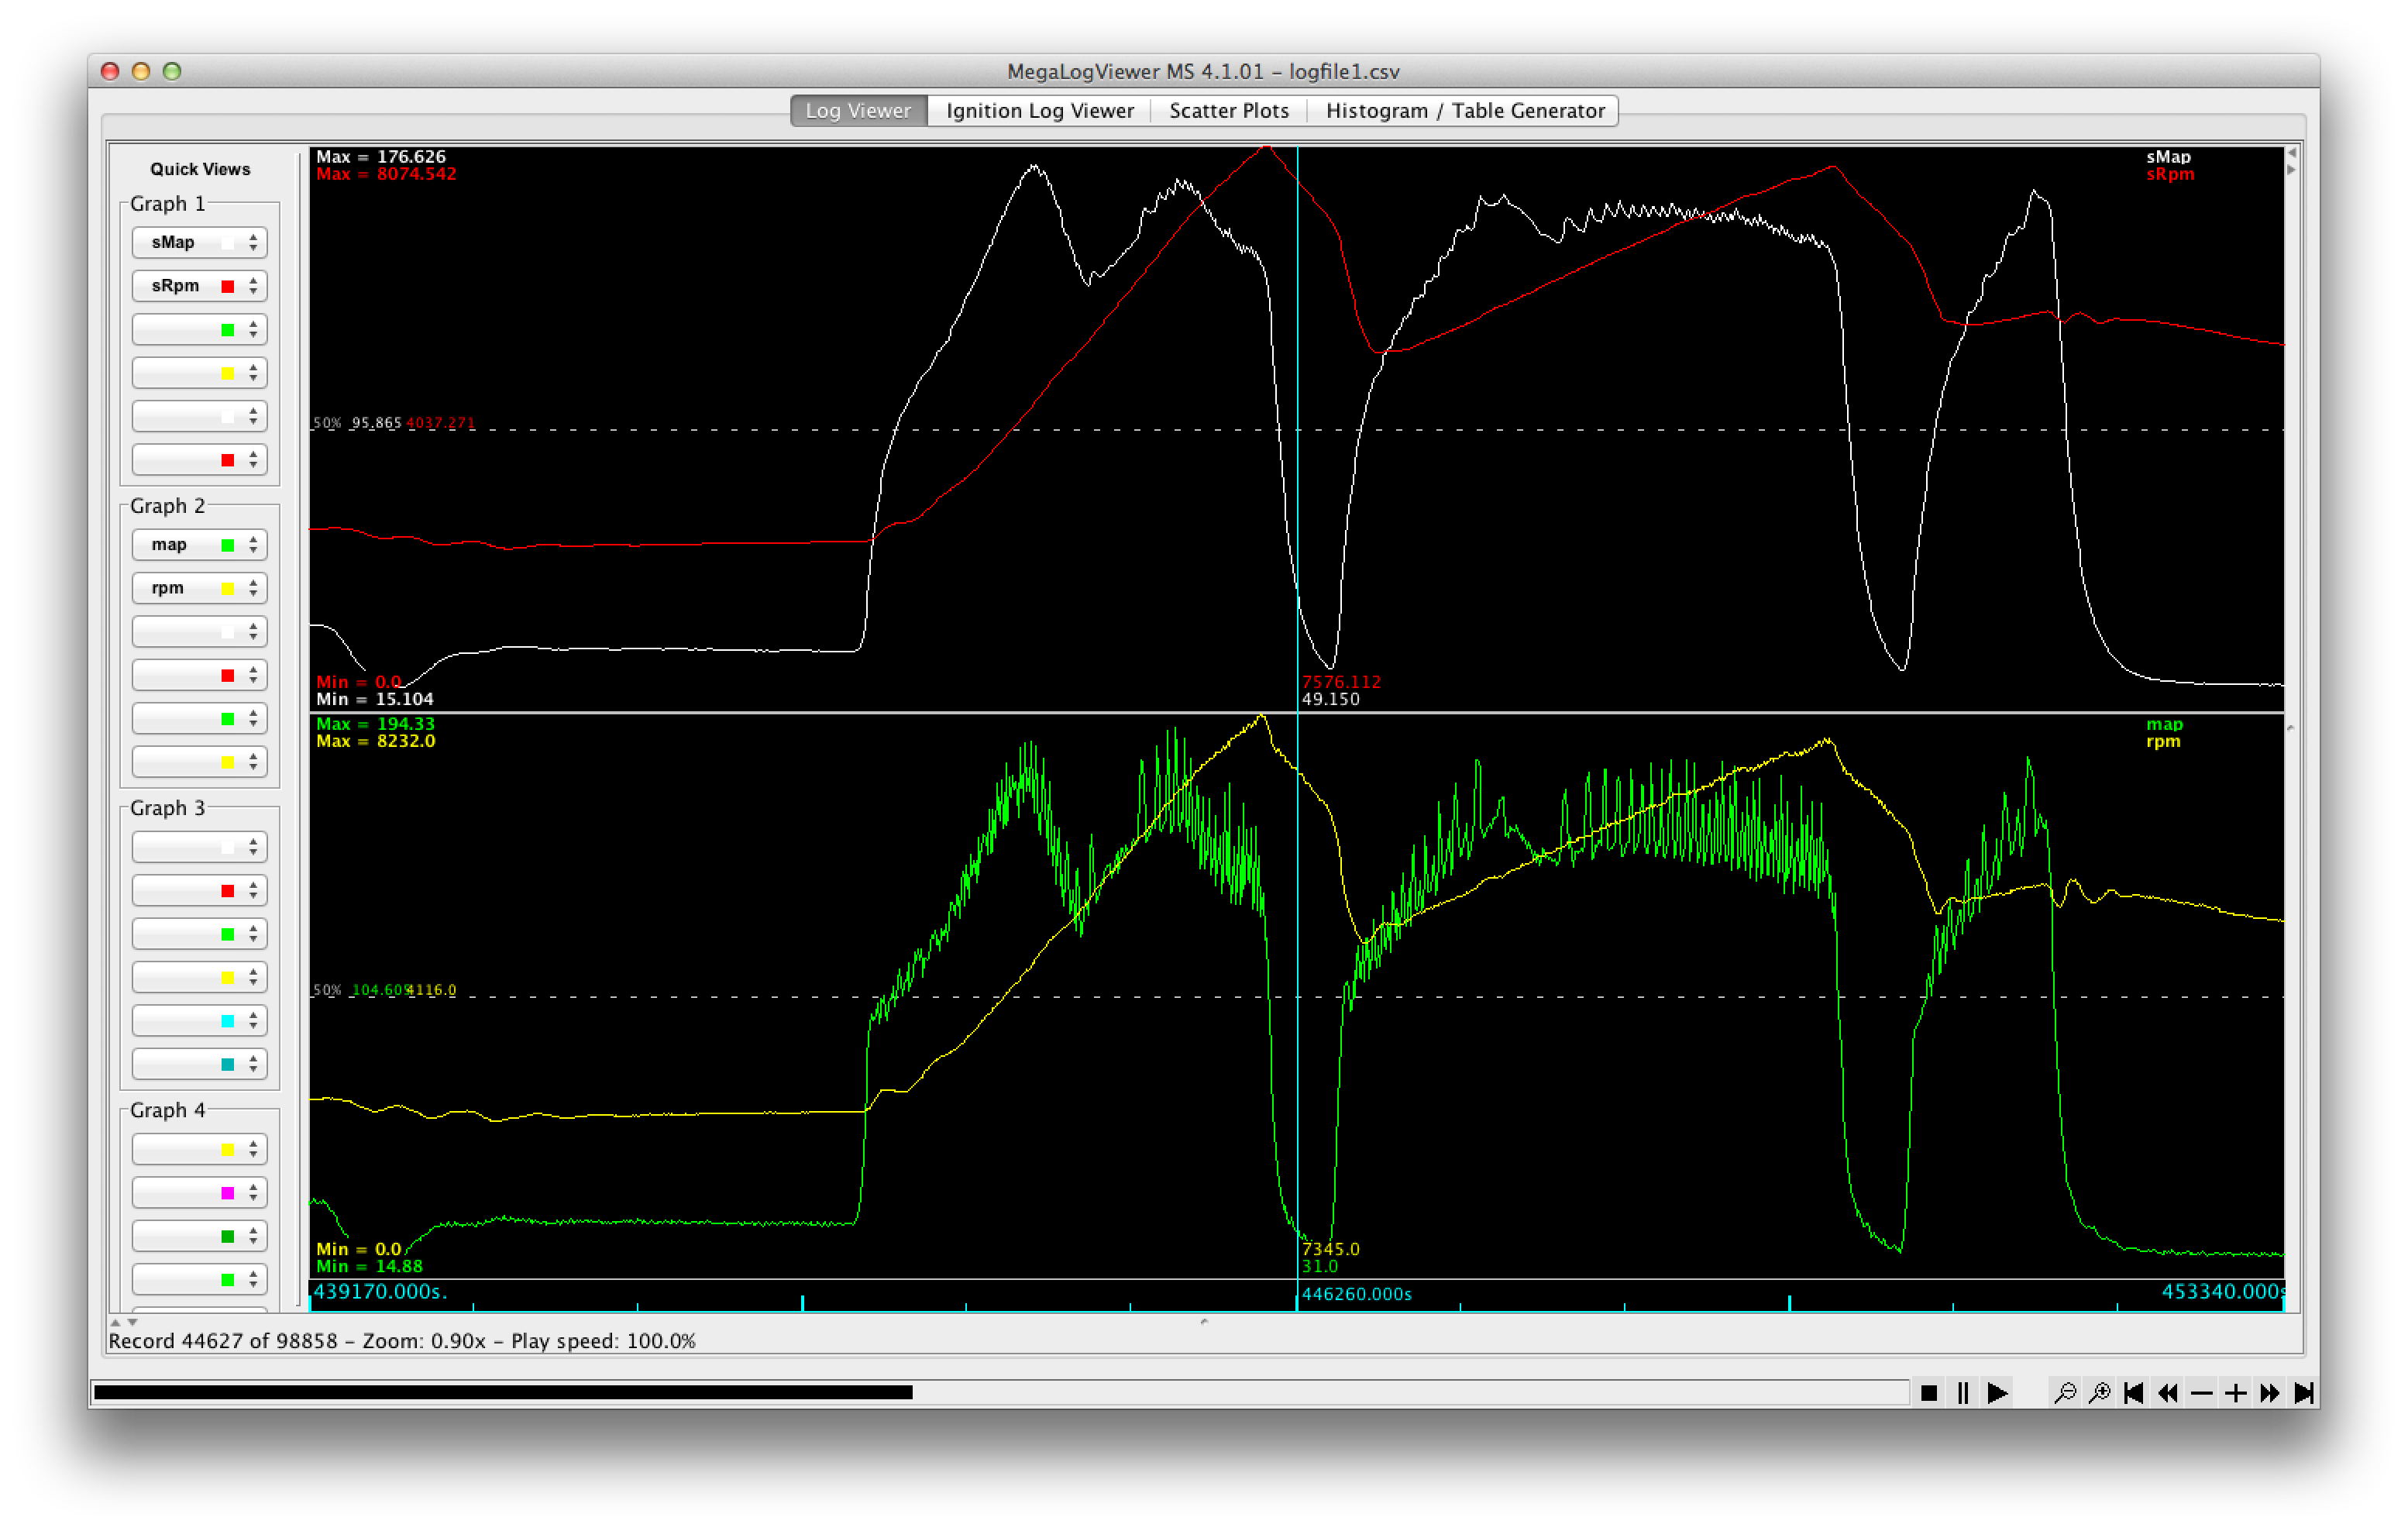Fast forward with the double-right arrow icon
The height and width of the screenshot is (1531, 2408).
pyautogui.click(x=2270, y=1393)
